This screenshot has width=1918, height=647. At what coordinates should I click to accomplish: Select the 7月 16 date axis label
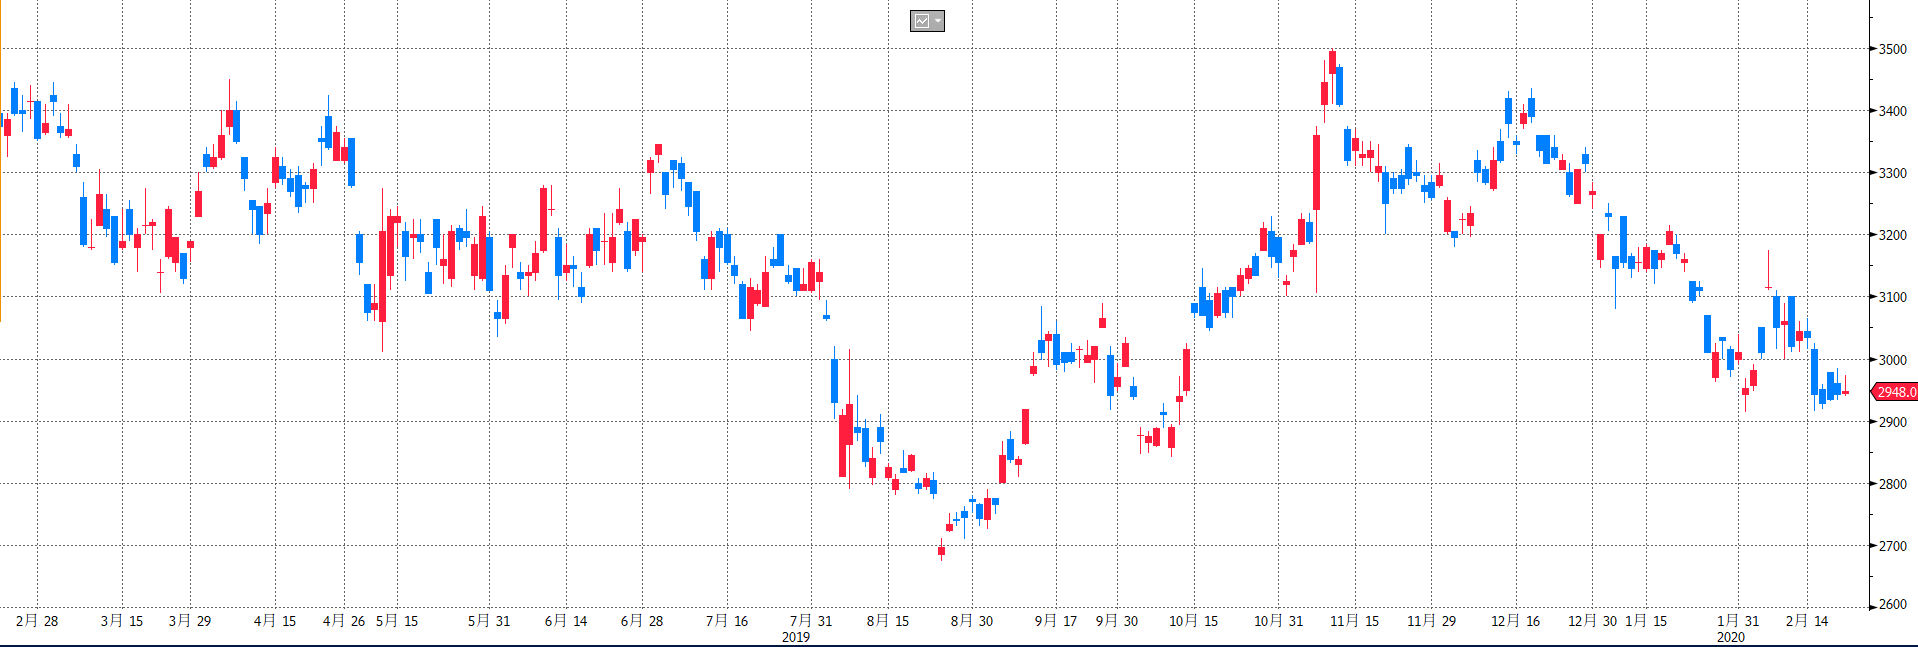[x=727, y=621]
